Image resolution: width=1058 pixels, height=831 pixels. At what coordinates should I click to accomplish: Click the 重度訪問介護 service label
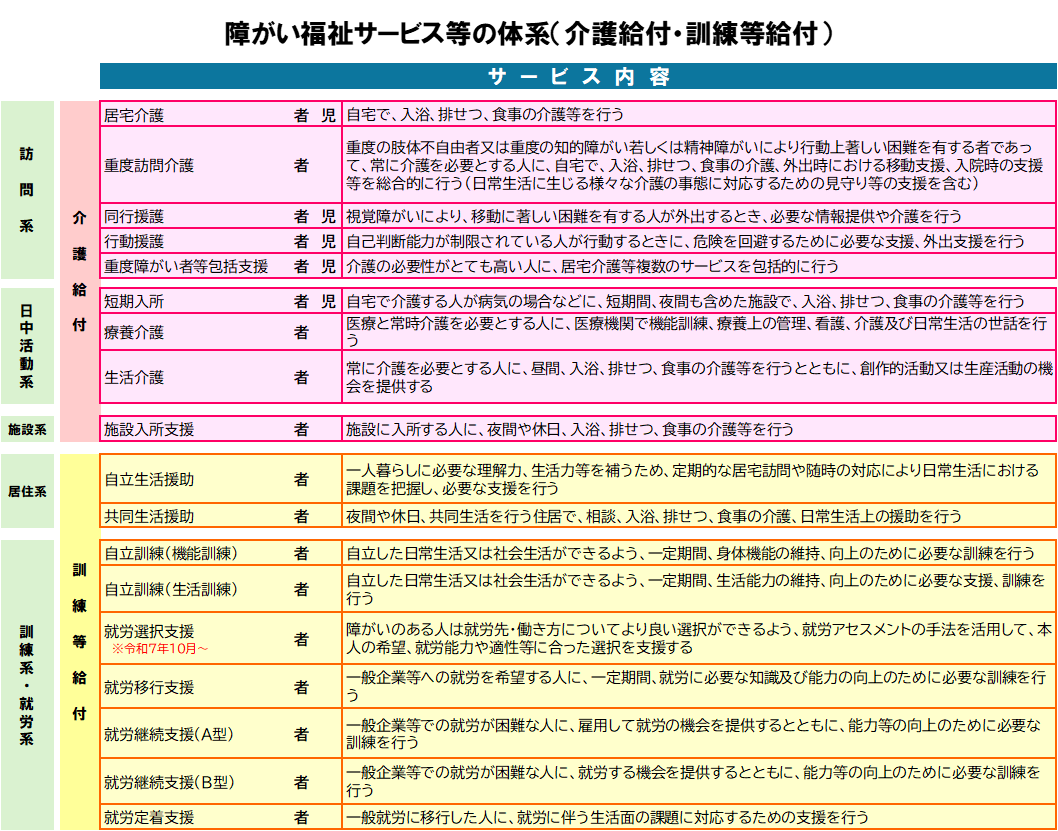(149, 166)
